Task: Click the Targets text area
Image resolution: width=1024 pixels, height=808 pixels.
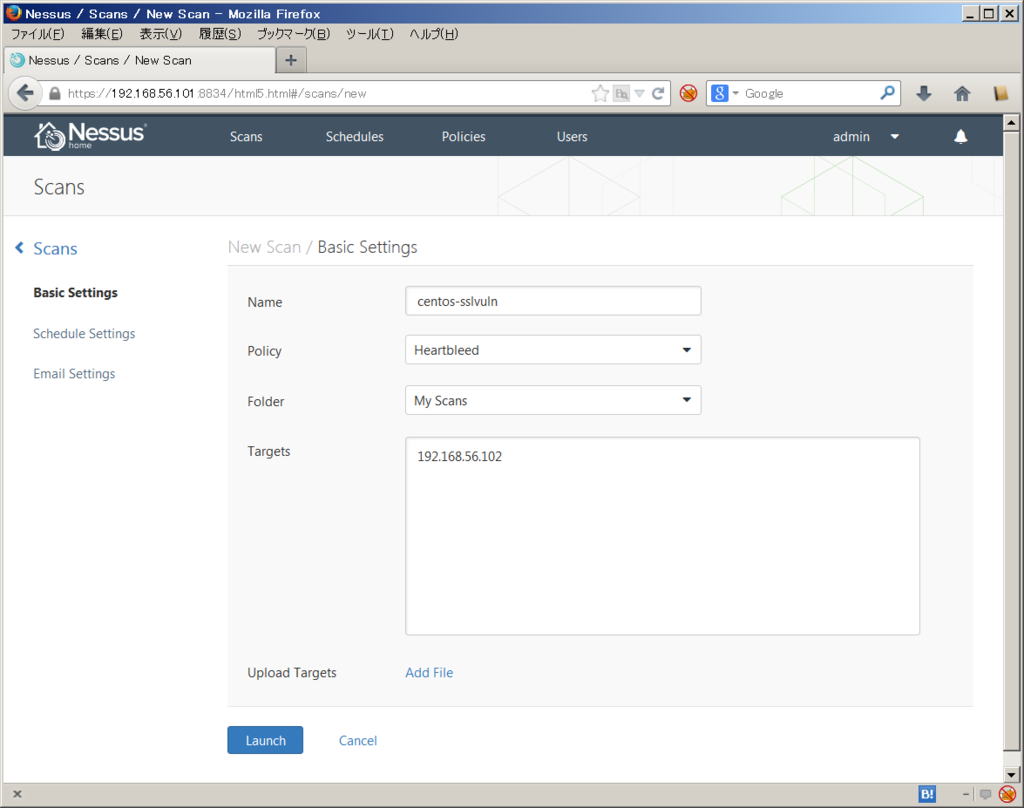Action: 662,536
